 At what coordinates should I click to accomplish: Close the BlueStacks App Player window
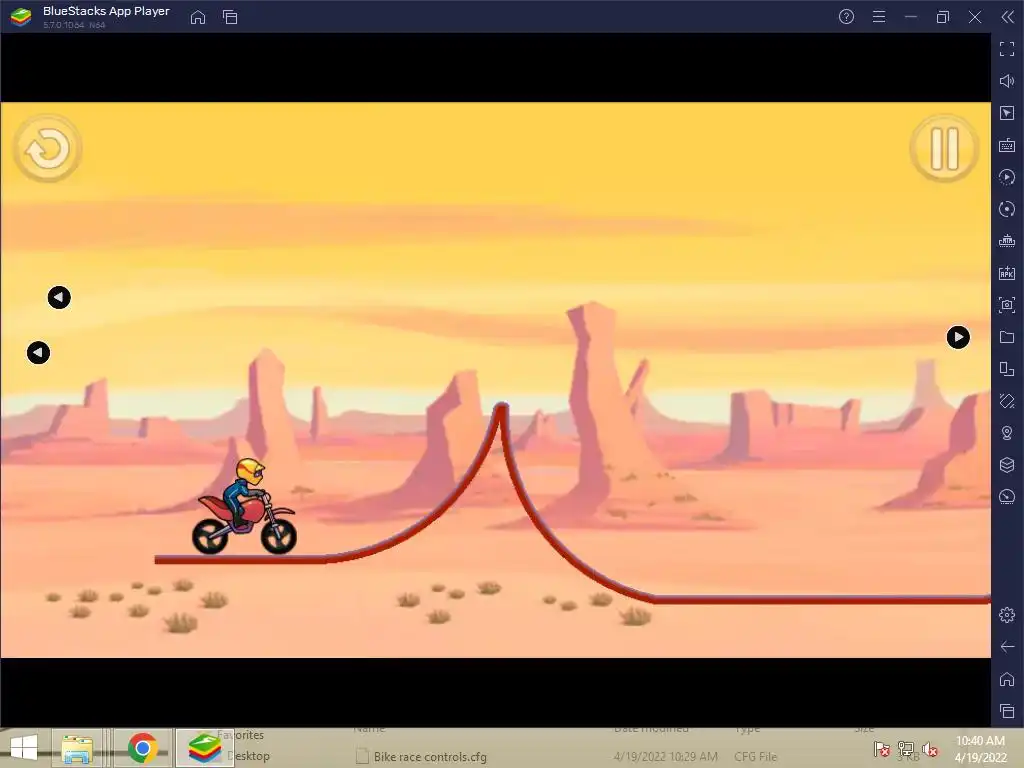(x=975, y=17)
